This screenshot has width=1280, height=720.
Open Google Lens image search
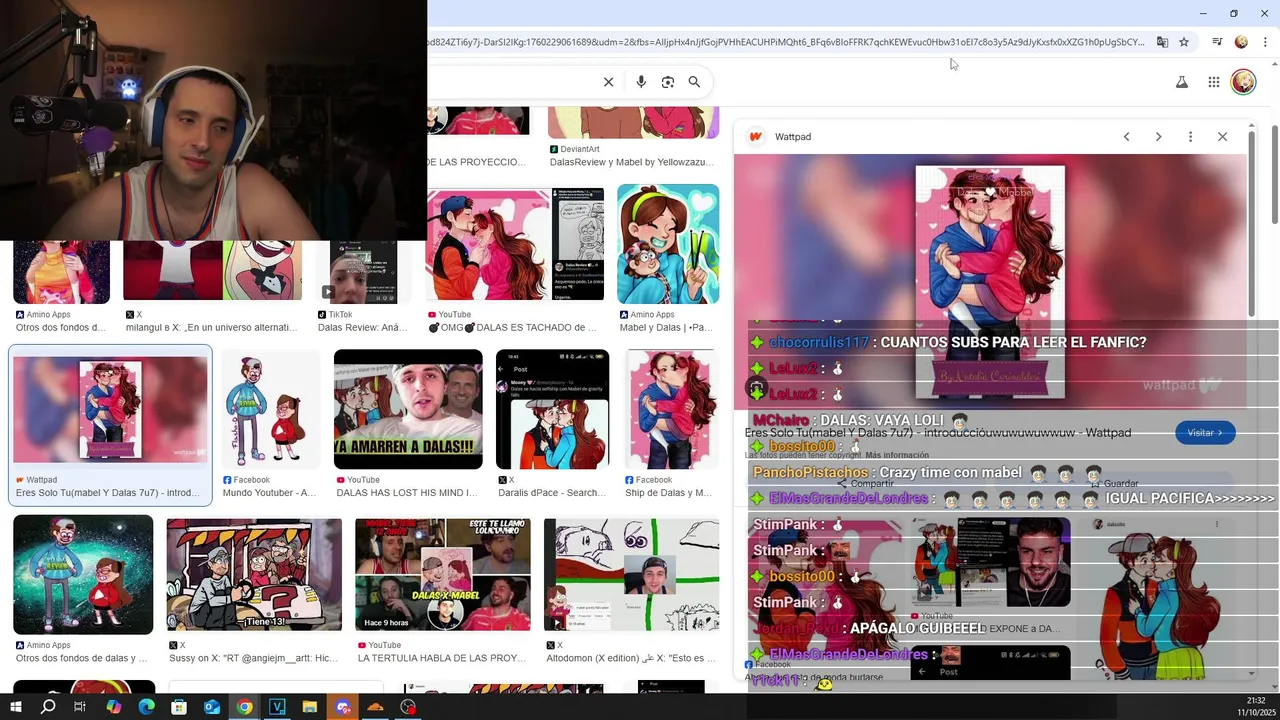tap(668, 82)
